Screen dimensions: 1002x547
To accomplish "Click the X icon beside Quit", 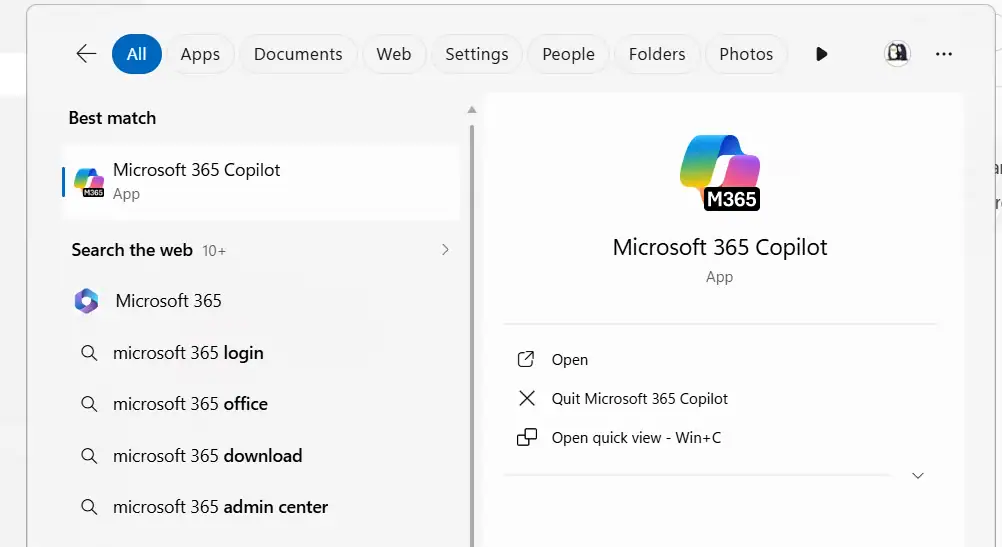I will [527, 399].
